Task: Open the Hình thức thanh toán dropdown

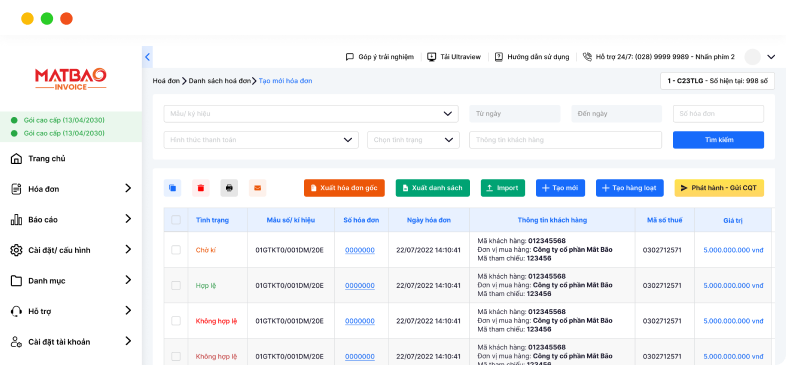Action: coord(261,140)
